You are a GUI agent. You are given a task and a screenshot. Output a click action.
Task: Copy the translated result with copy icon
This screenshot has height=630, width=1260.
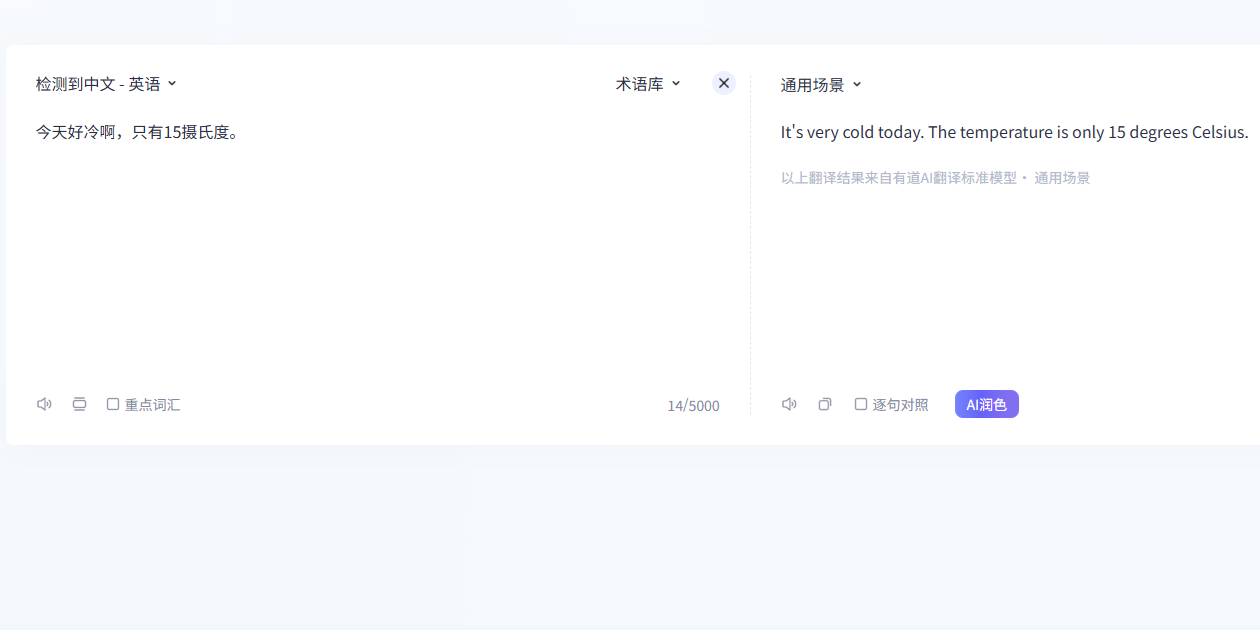(825, 404)
